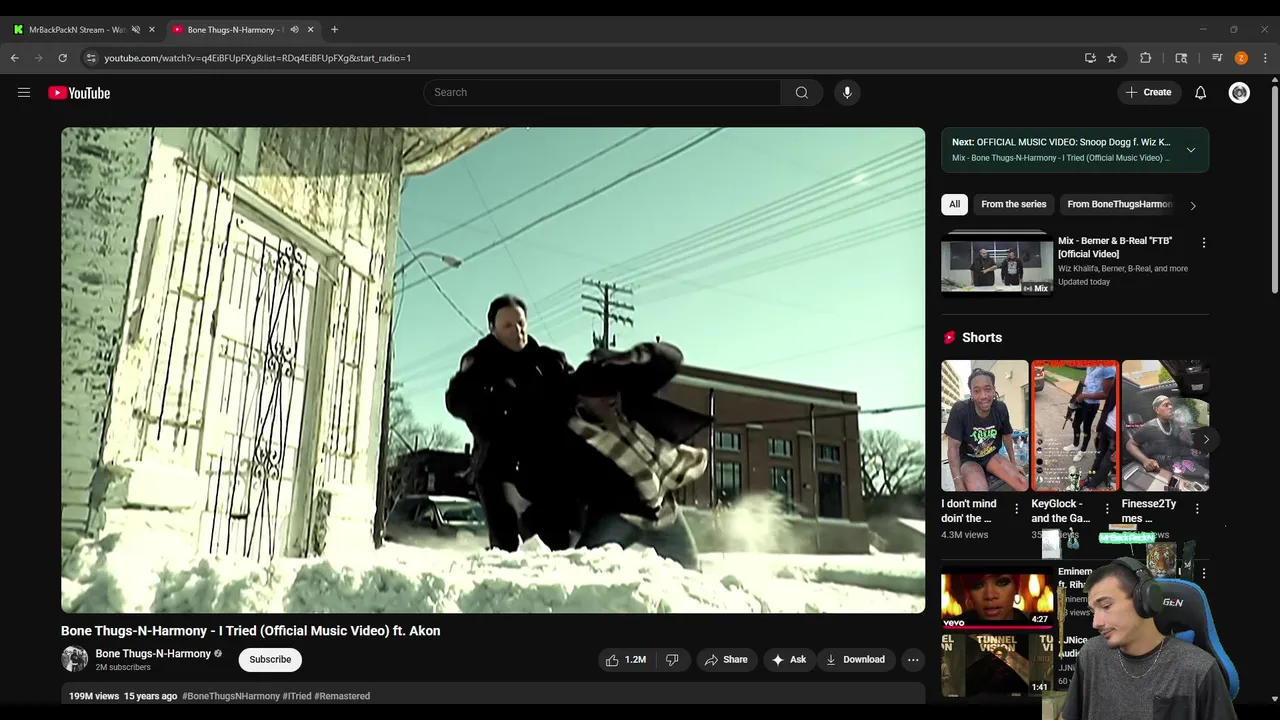Close the Bone Thugs-N-Harmony tab
The image size is (1280, 720).
click(x=310, y=30)
